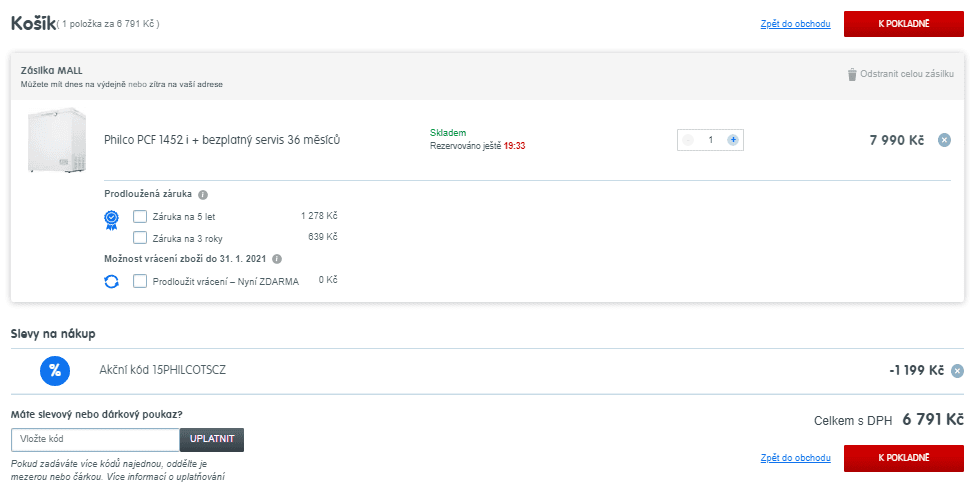Click the bottom K POKLADNĚ button
976x483 pixels.
coord(904,458)
